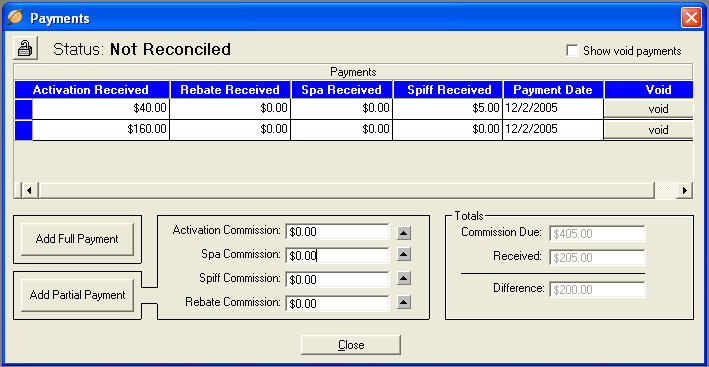Click the Payments grid caption bar
The width and height of the screenshot is (709, 367).
tap(353, 72)
